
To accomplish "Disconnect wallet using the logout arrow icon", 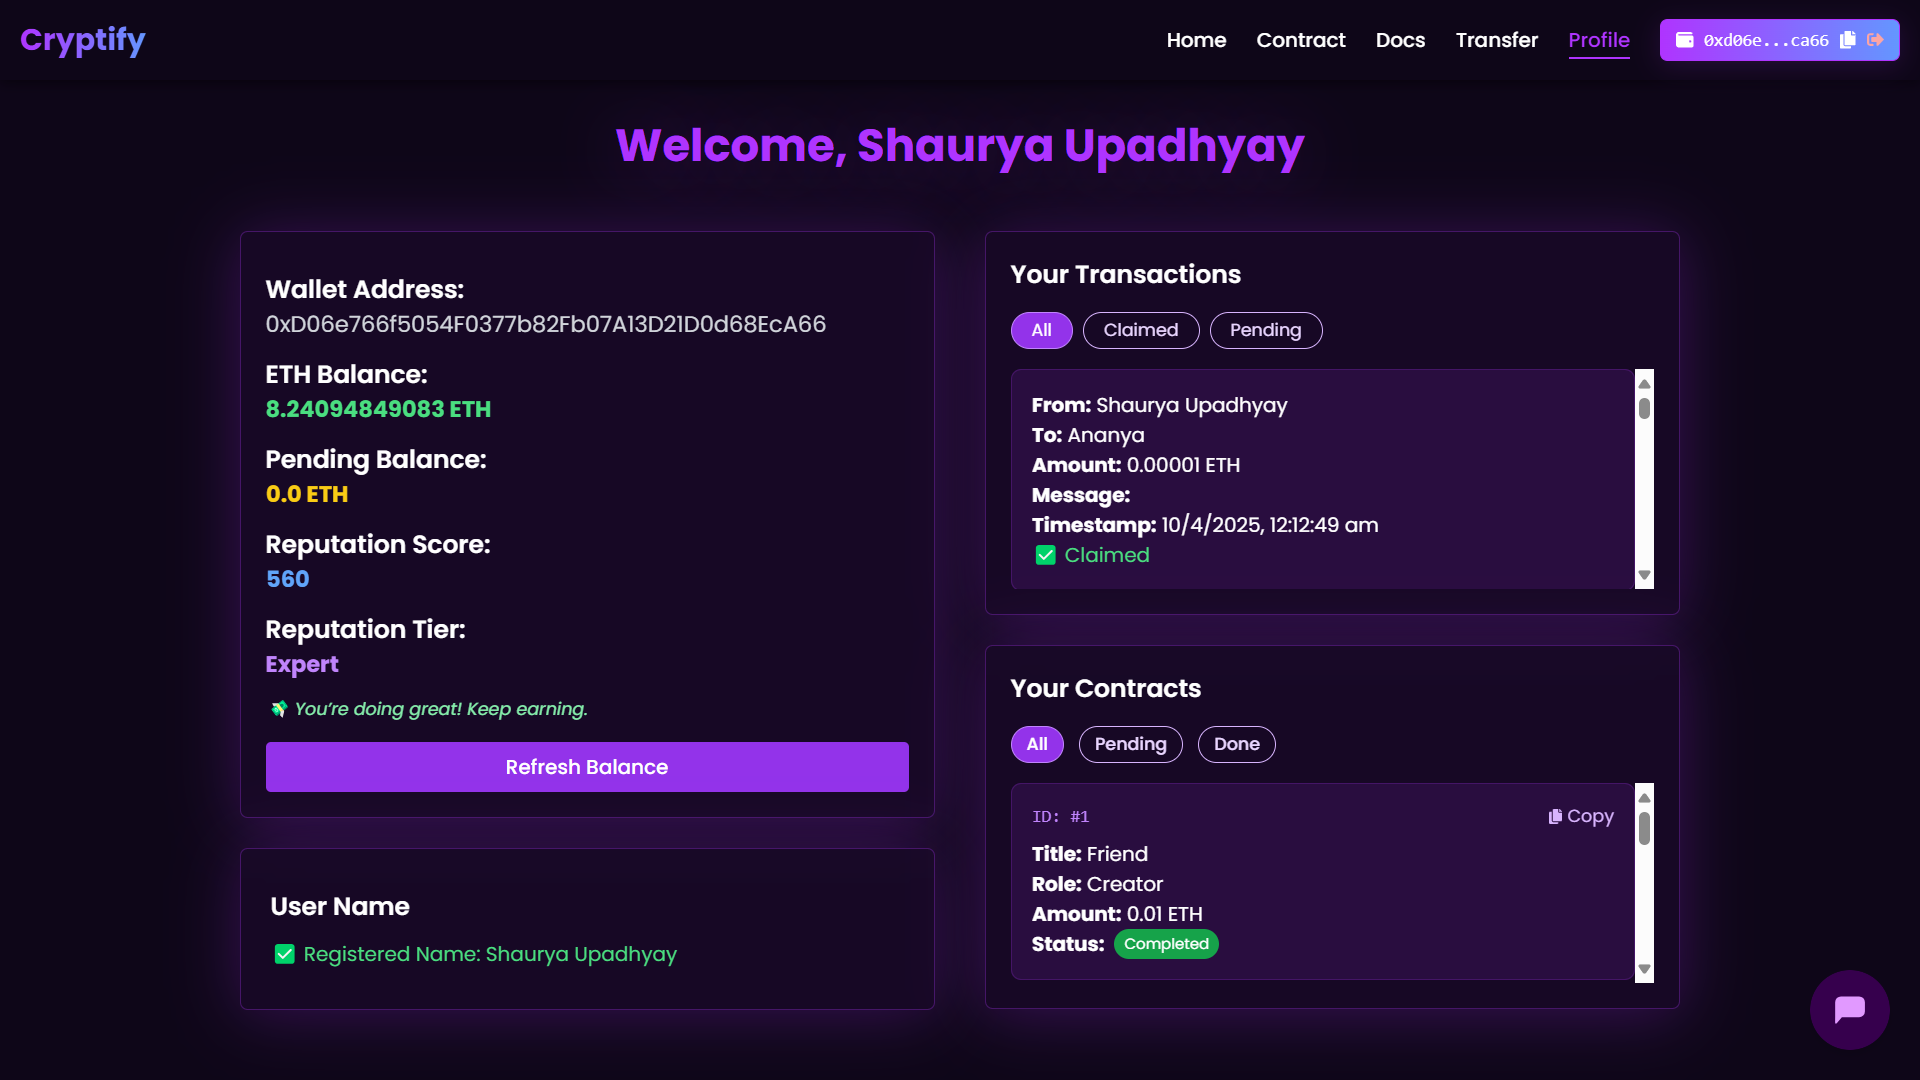I will 1876,40.
